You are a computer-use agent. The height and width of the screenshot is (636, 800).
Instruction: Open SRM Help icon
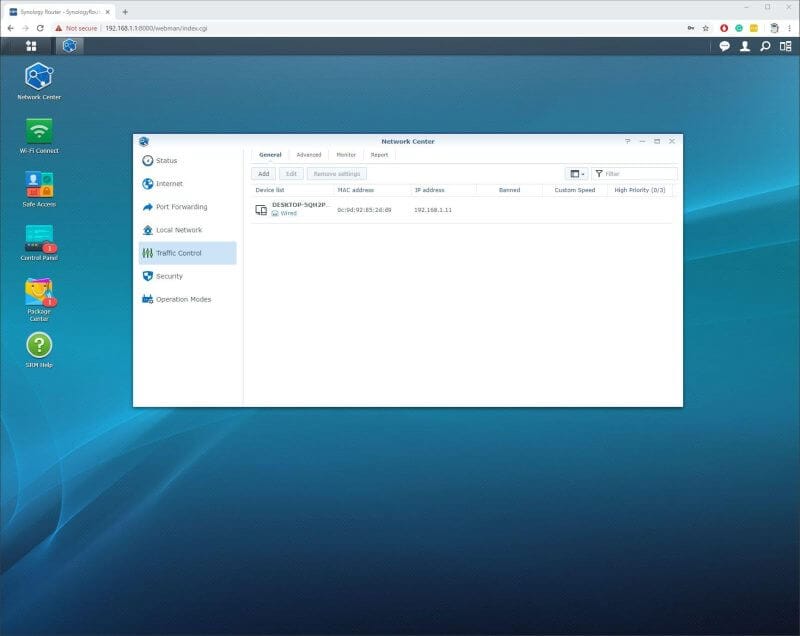pos(39,346)
